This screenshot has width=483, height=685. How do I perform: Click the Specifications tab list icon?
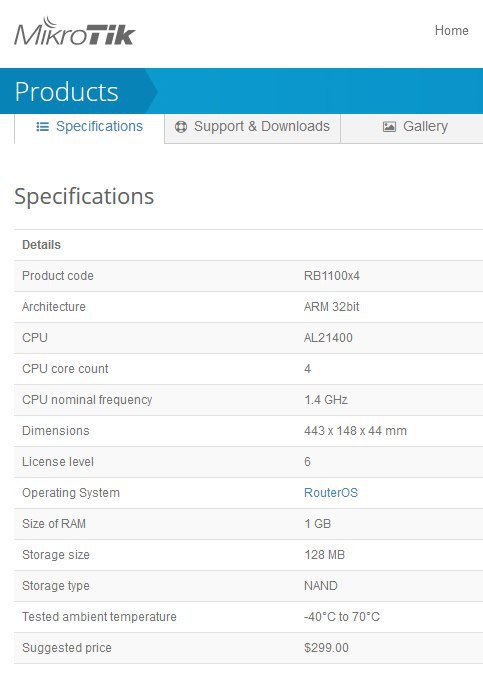point(42,127)
